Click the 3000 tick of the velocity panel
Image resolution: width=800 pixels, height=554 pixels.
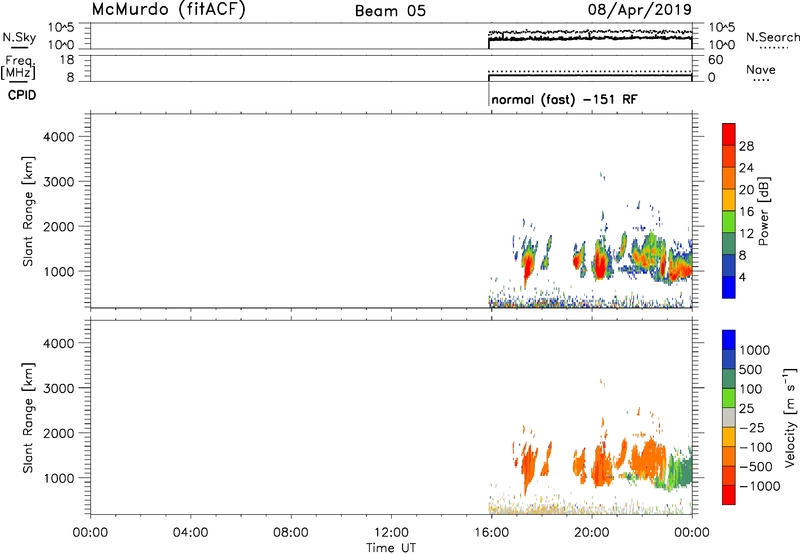point(59,388)
